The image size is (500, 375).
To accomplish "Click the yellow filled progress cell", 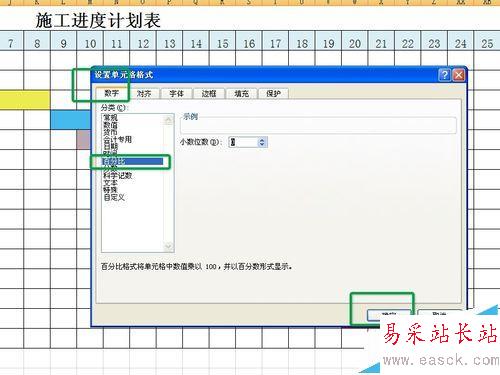I will tap(25, 100).
